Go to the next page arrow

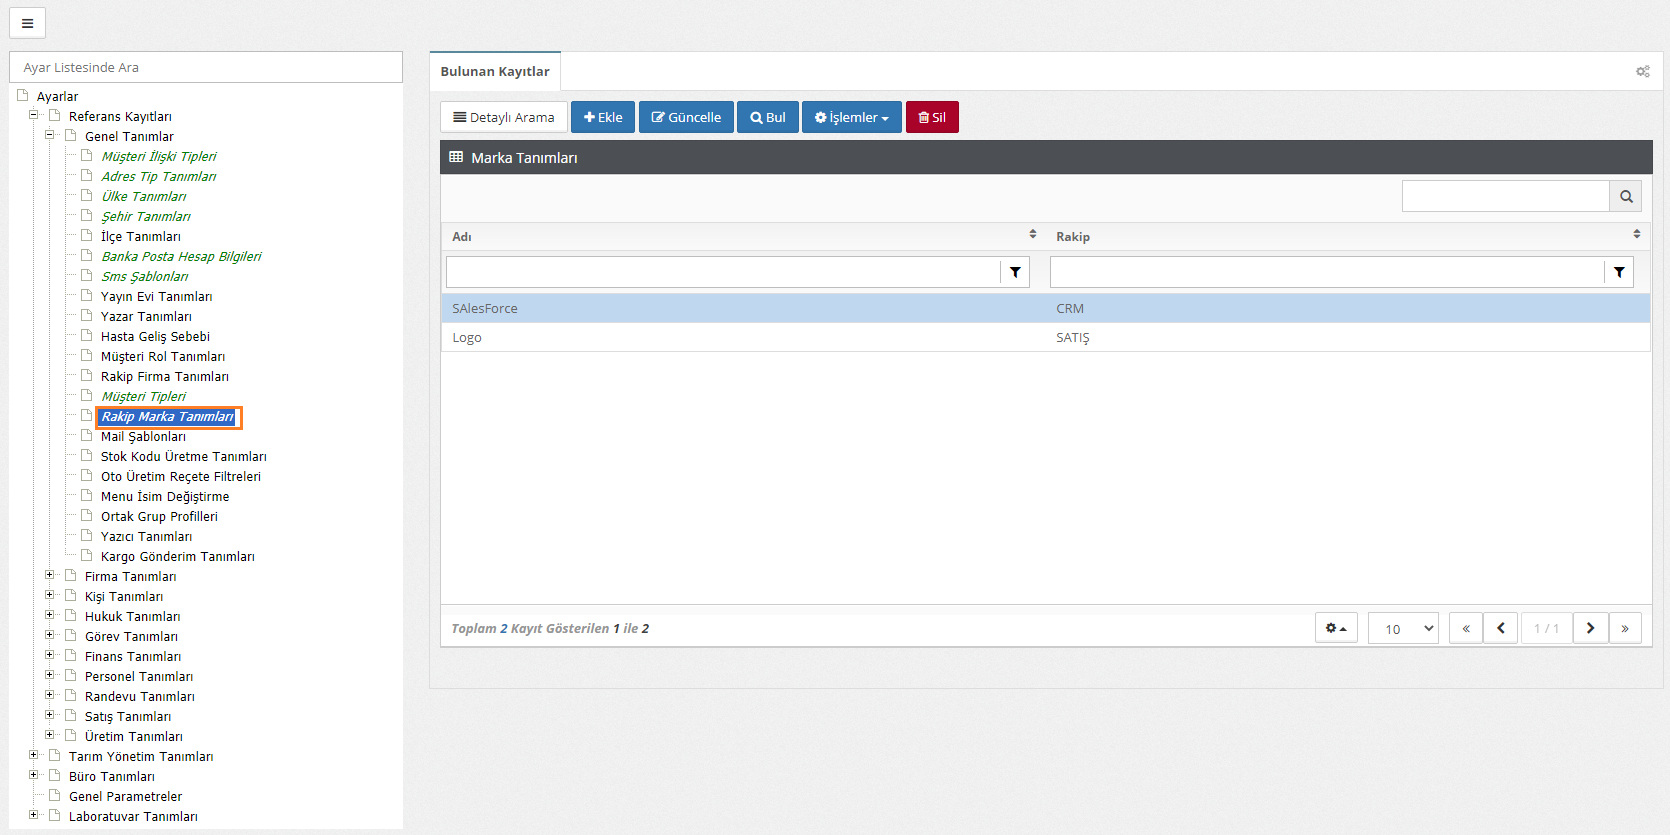(x=1590, y=628)
